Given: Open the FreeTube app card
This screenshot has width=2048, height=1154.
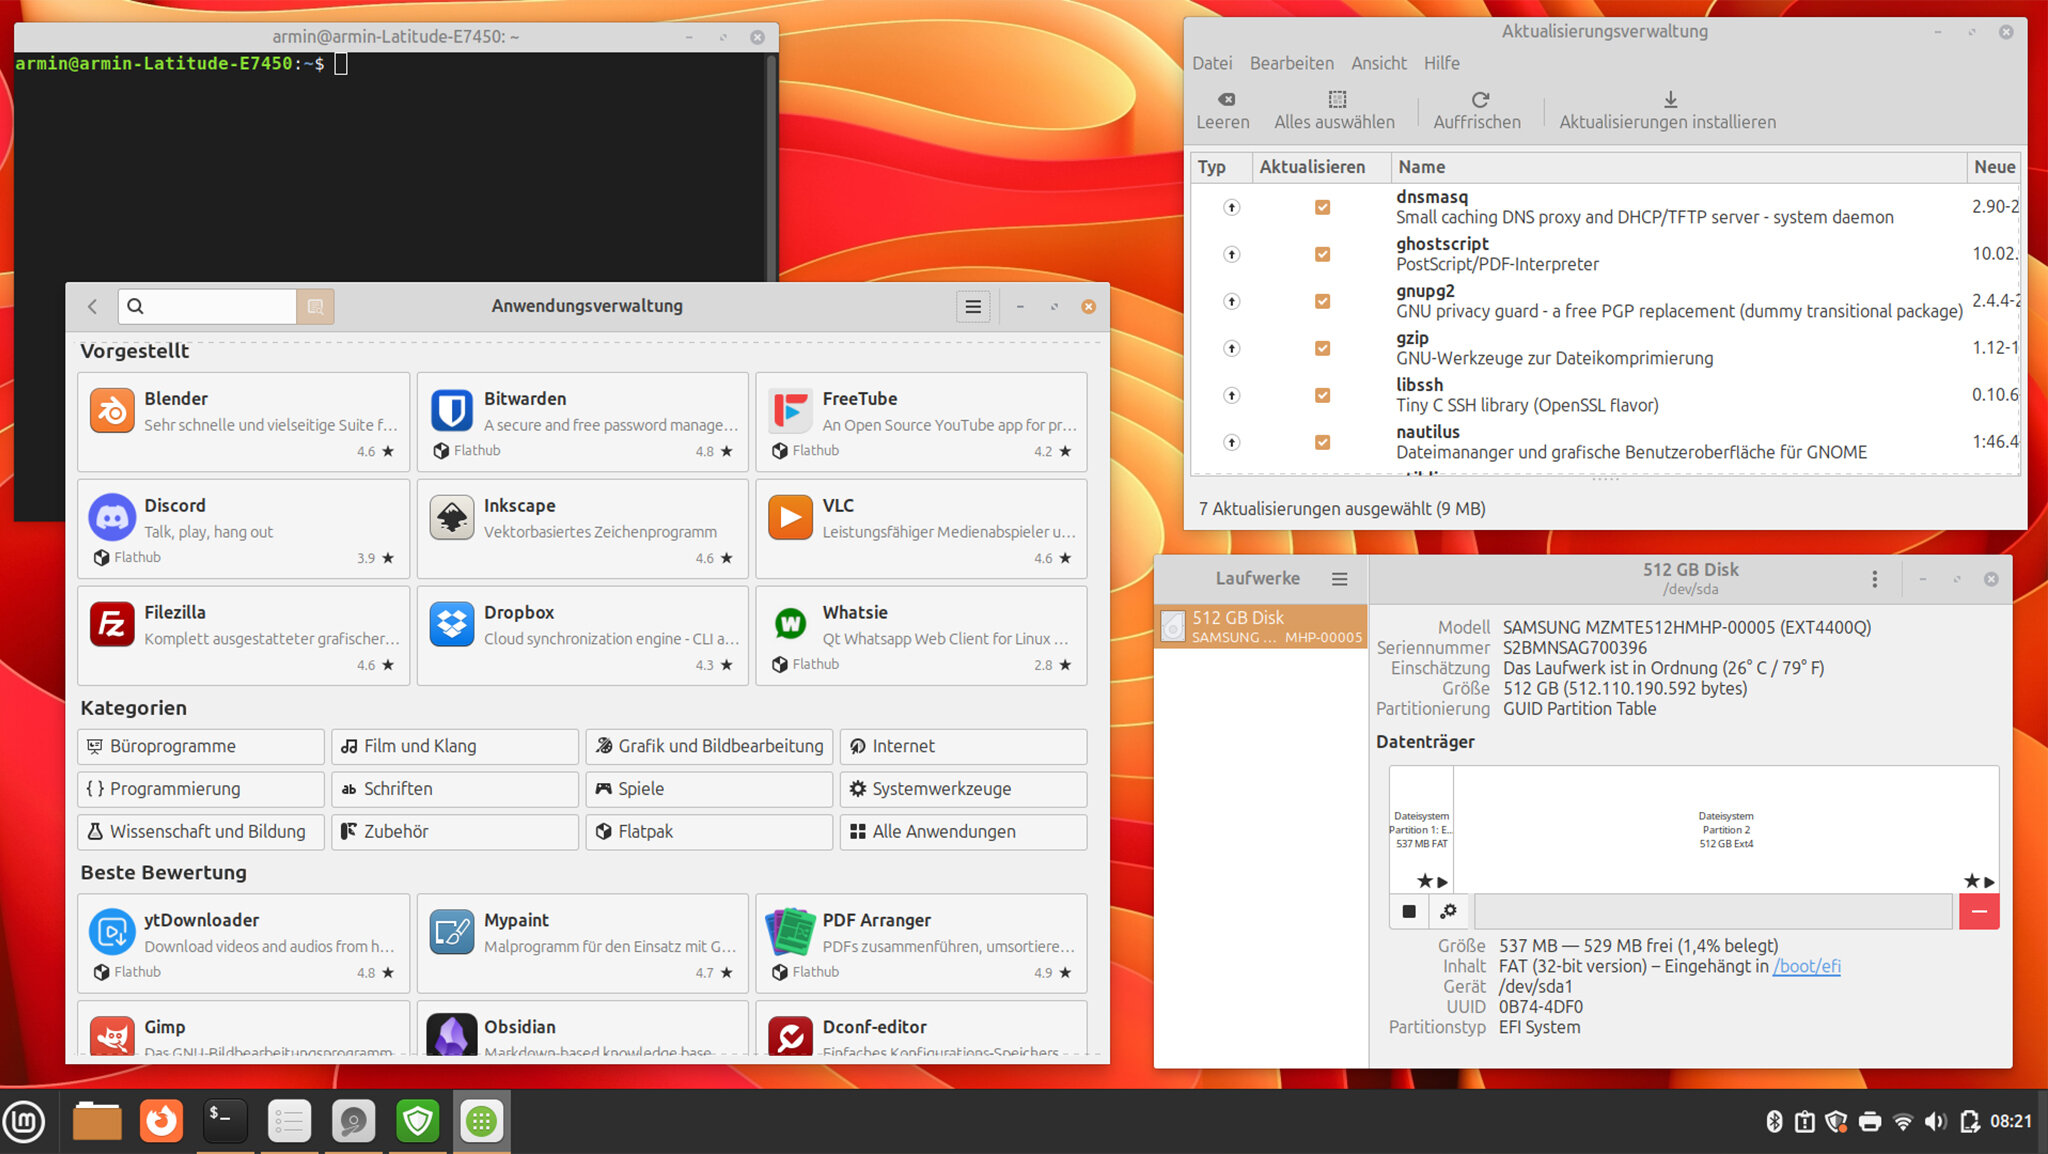Looking at the screenshot, I should point(921,422).
